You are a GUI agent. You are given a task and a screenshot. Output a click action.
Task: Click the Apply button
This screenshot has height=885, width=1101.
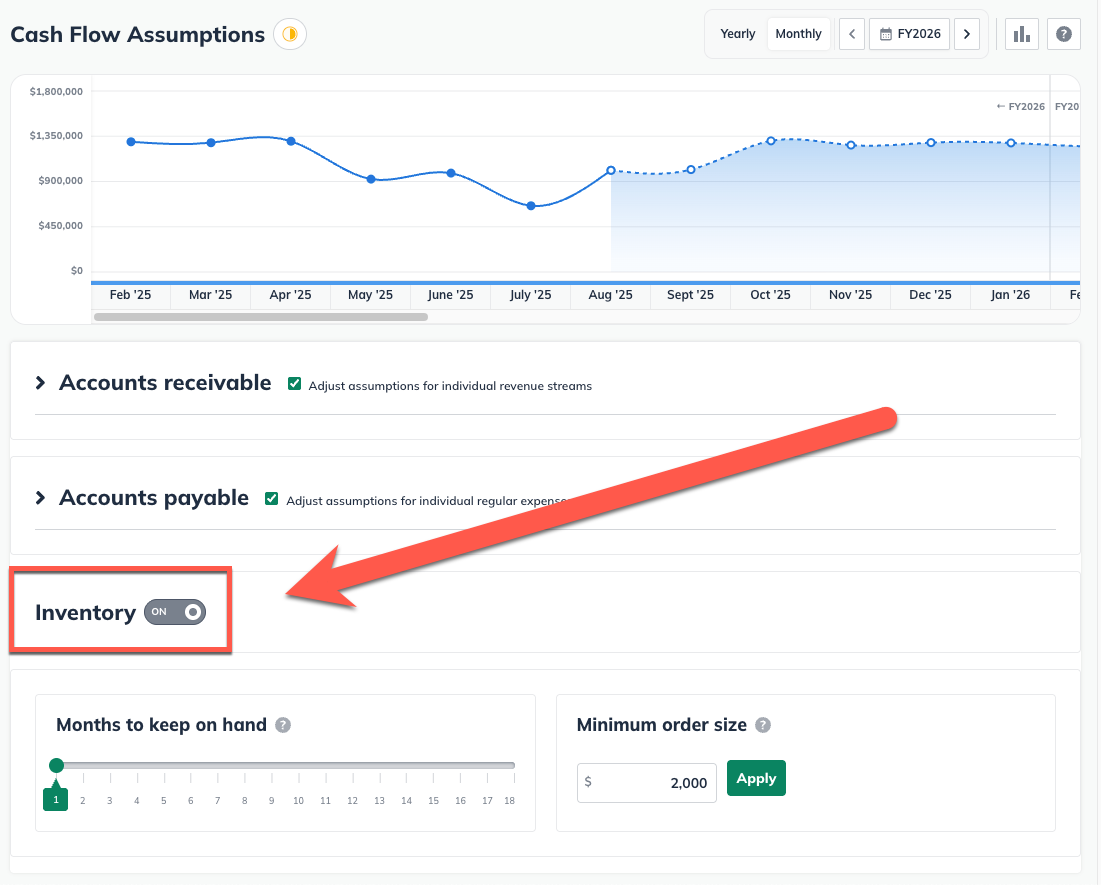click(x=756, y=778)
